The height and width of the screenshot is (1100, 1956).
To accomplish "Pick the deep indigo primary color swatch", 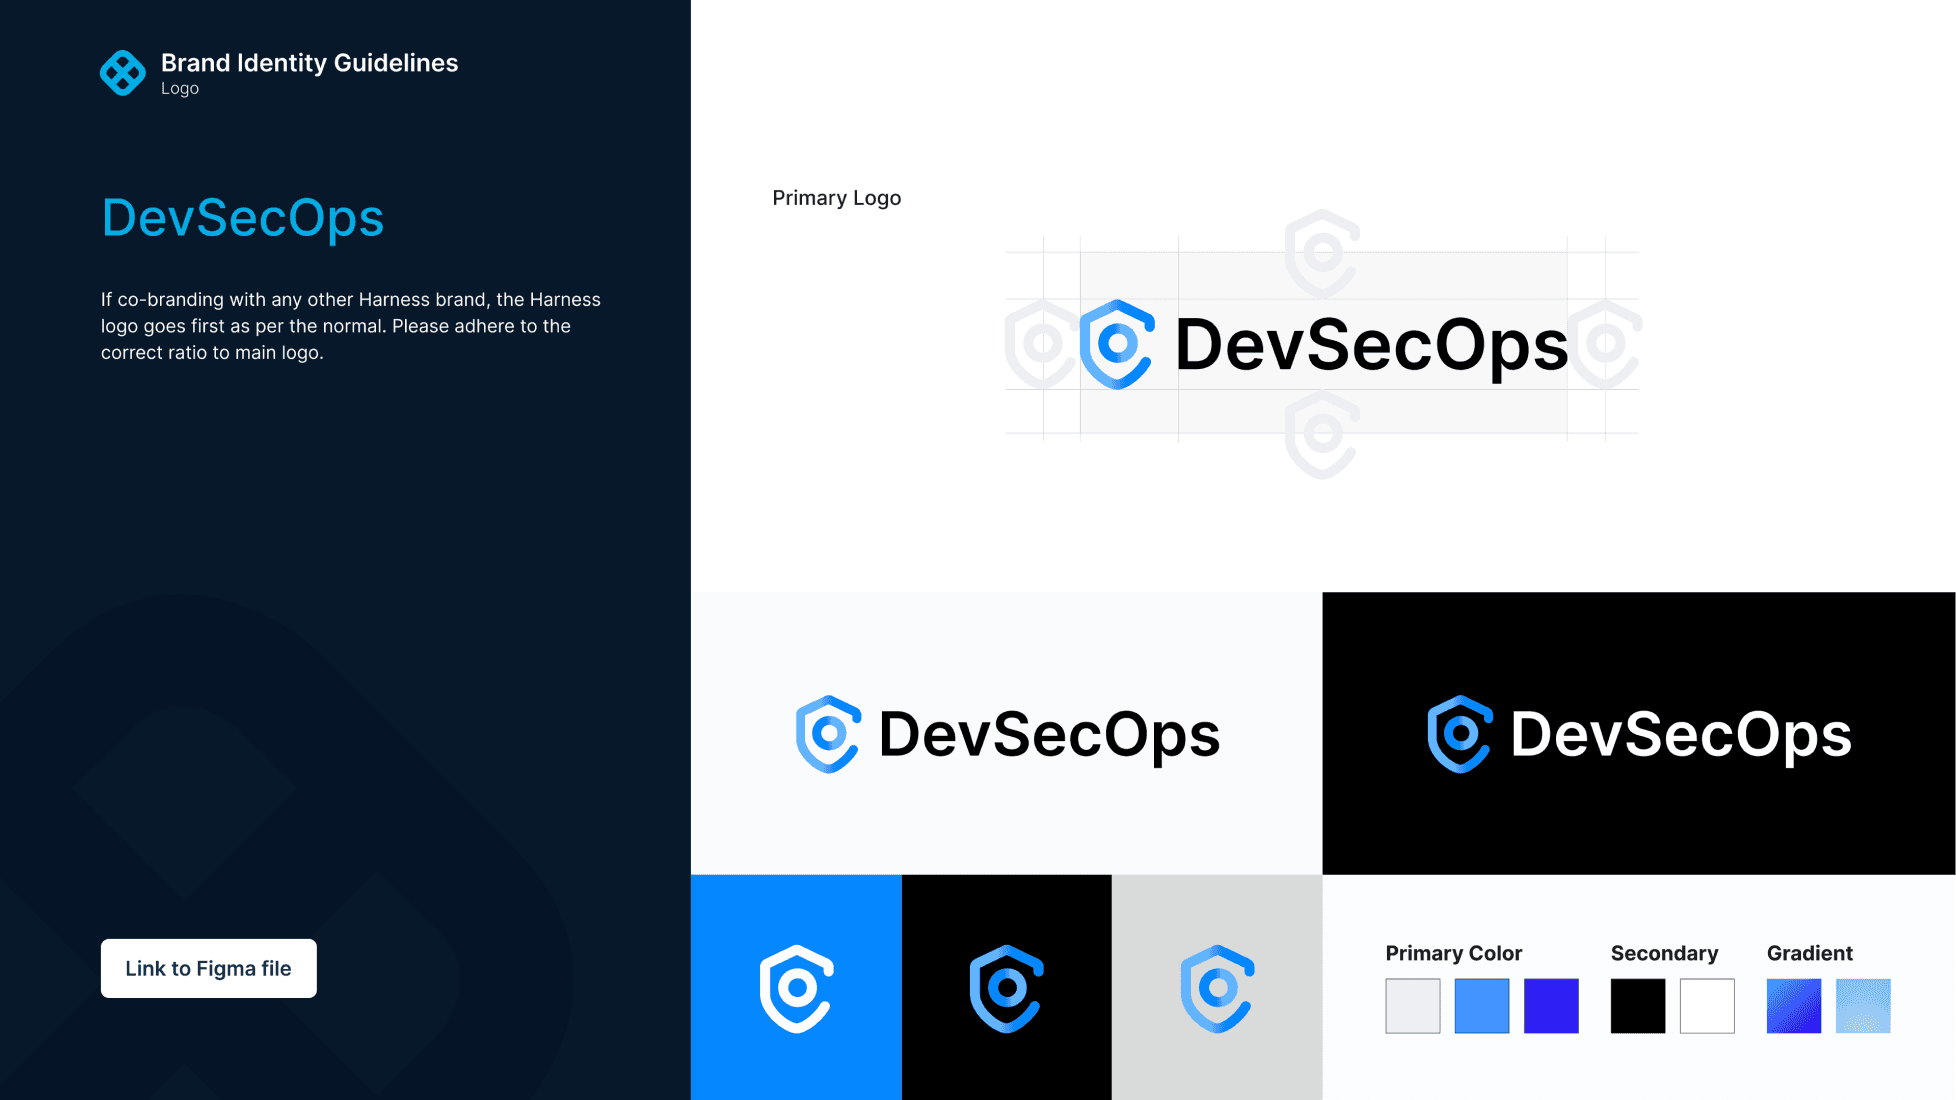I will (x=1550, y=1006).
